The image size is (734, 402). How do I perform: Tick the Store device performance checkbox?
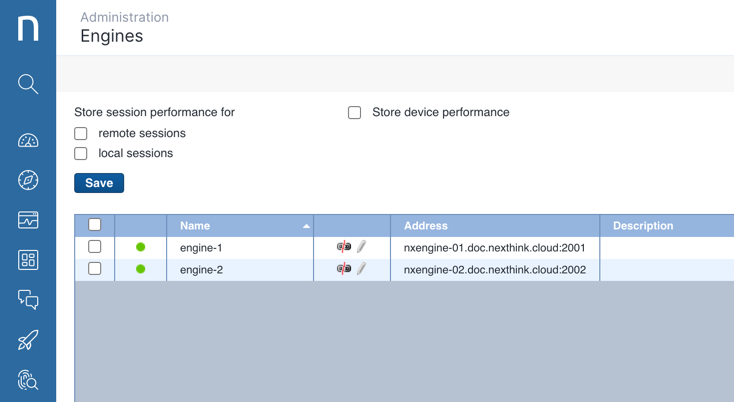coord(354,113)
